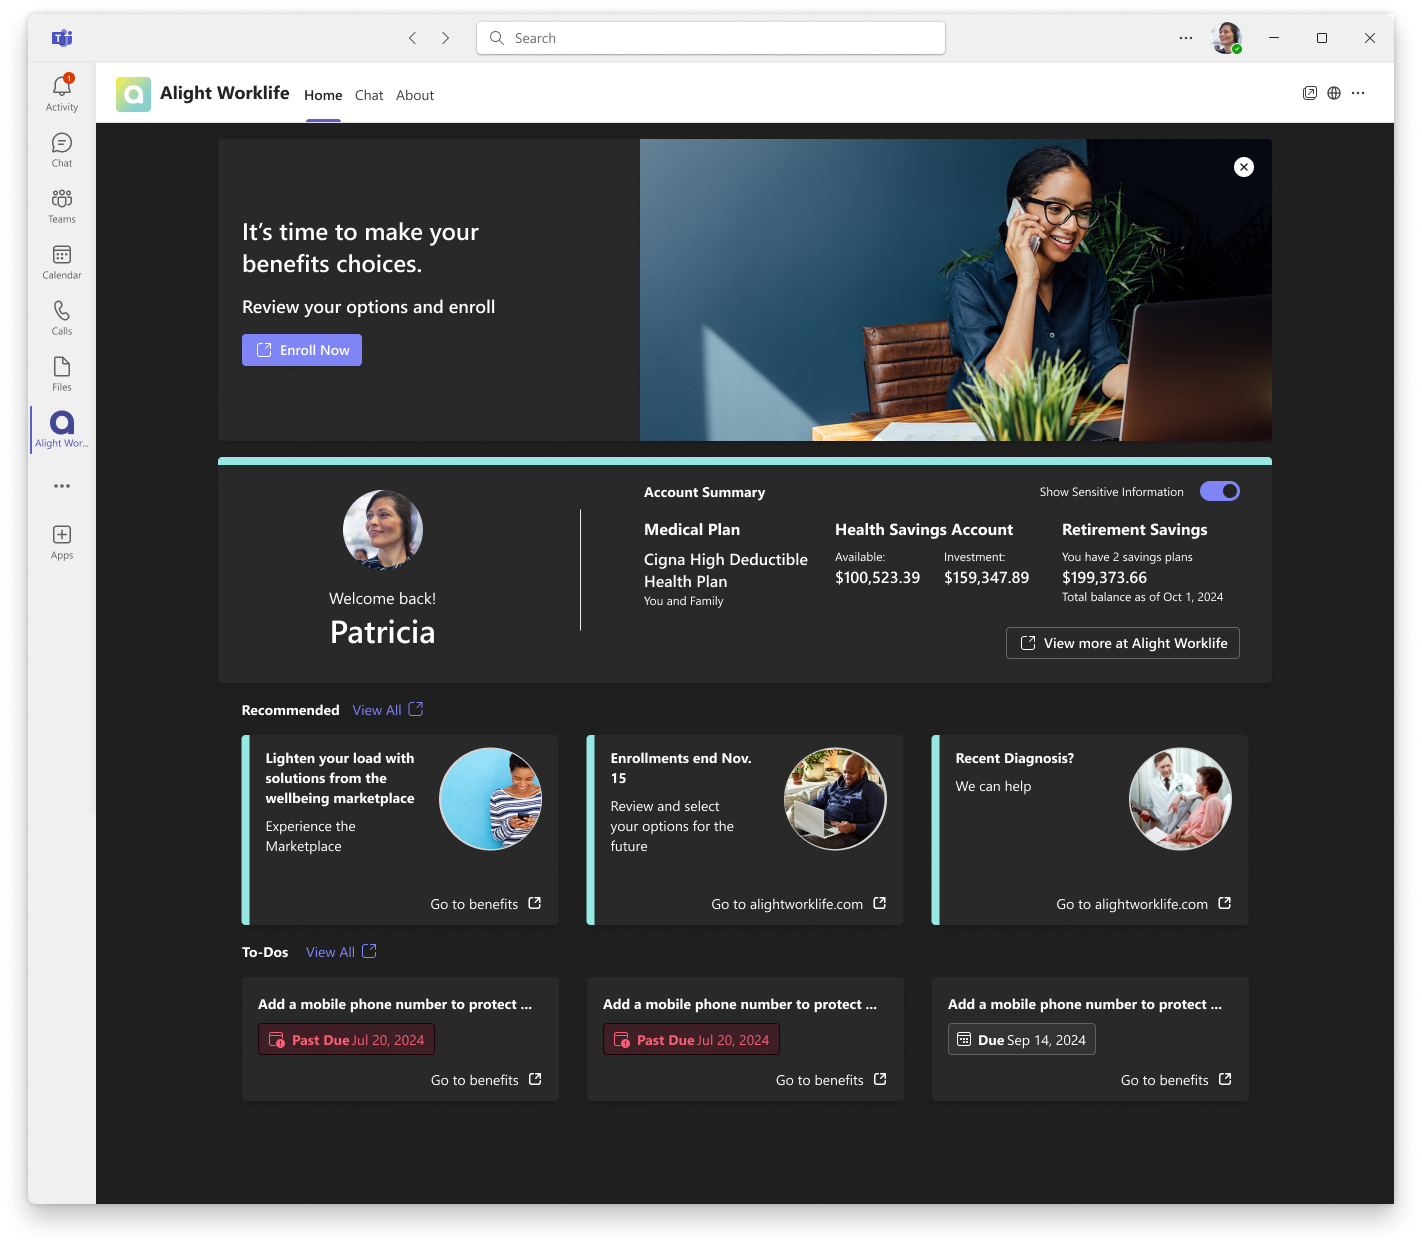Open the Calendar app
The width and height of the screenshot is (1422, 1257).
62,262
